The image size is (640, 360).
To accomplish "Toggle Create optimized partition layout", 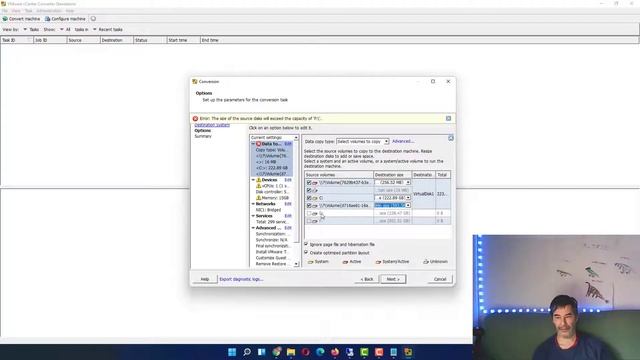I will pos(306,253).
